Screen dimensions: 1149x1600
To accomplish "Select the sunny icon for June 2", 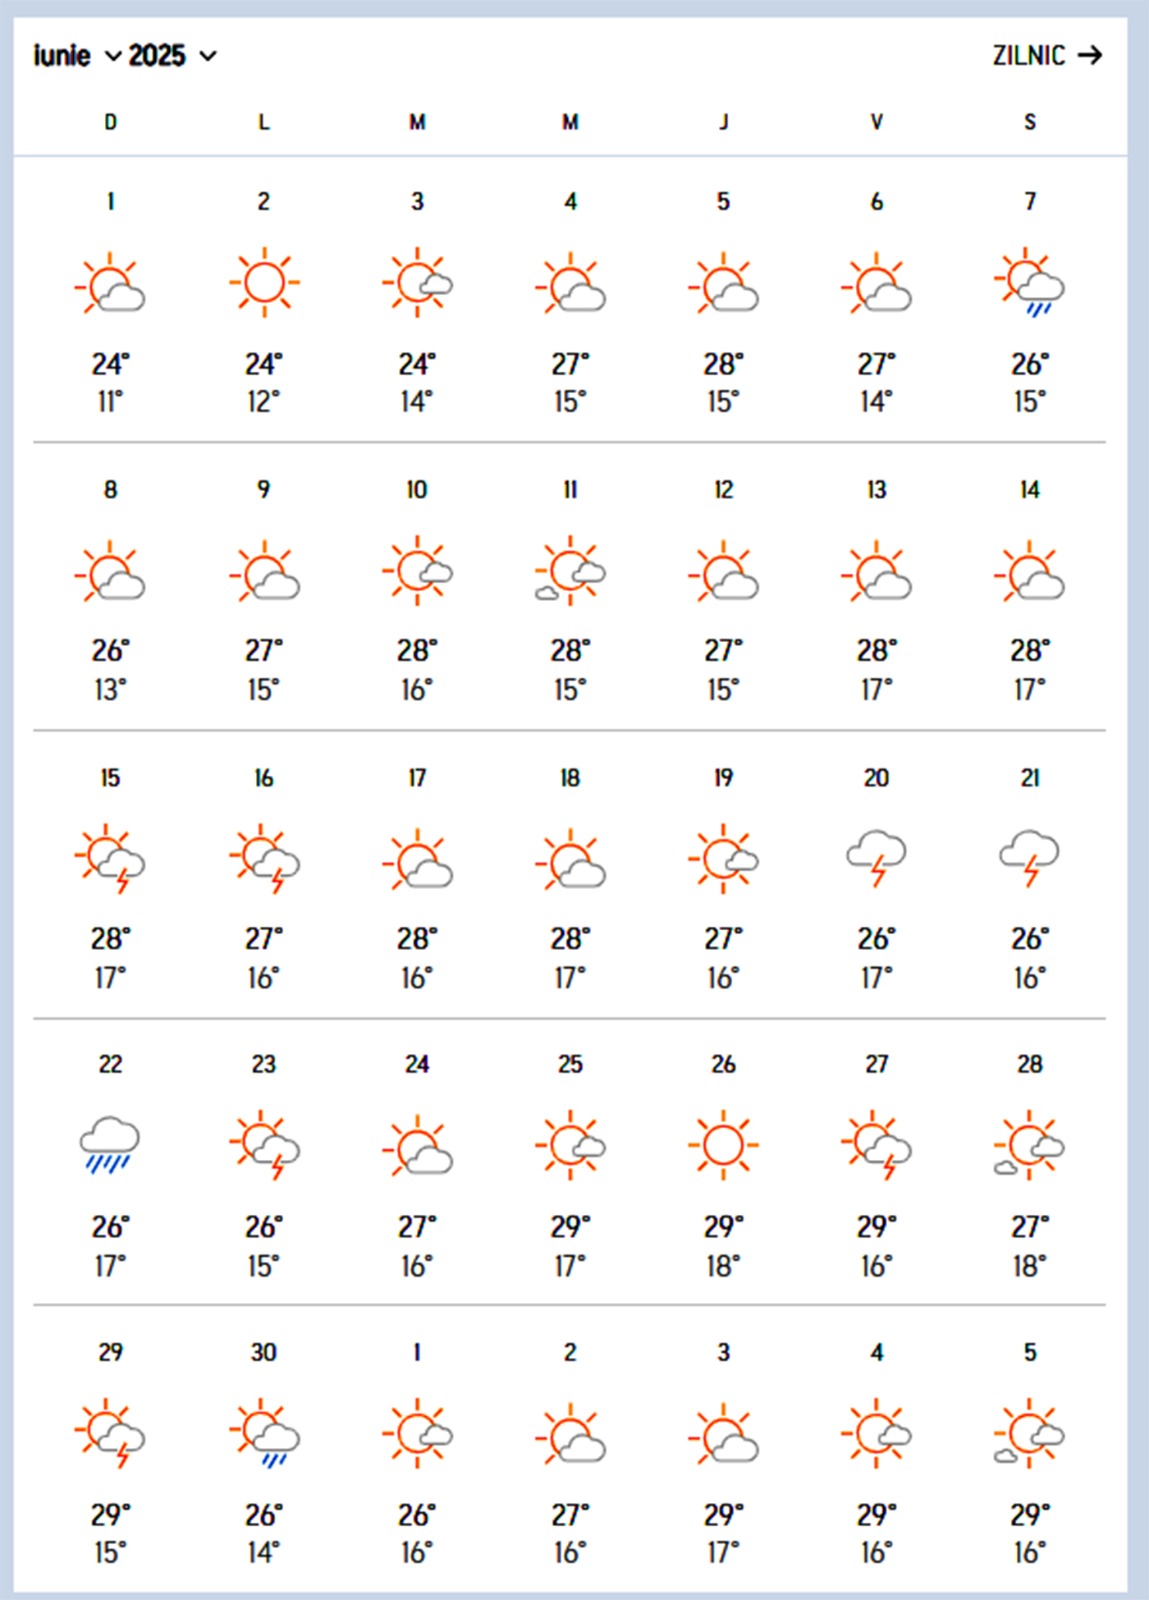I will pyautogui.click(x=264, y=283).
